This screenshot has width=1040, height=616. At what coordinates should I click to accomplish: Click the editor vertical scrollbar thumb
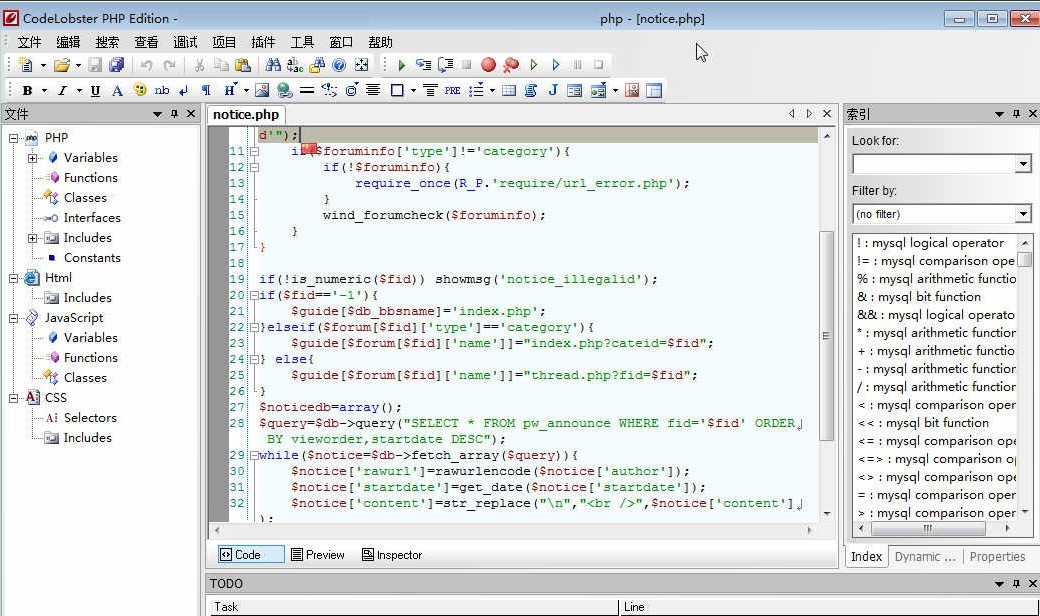tap(826, 336)
